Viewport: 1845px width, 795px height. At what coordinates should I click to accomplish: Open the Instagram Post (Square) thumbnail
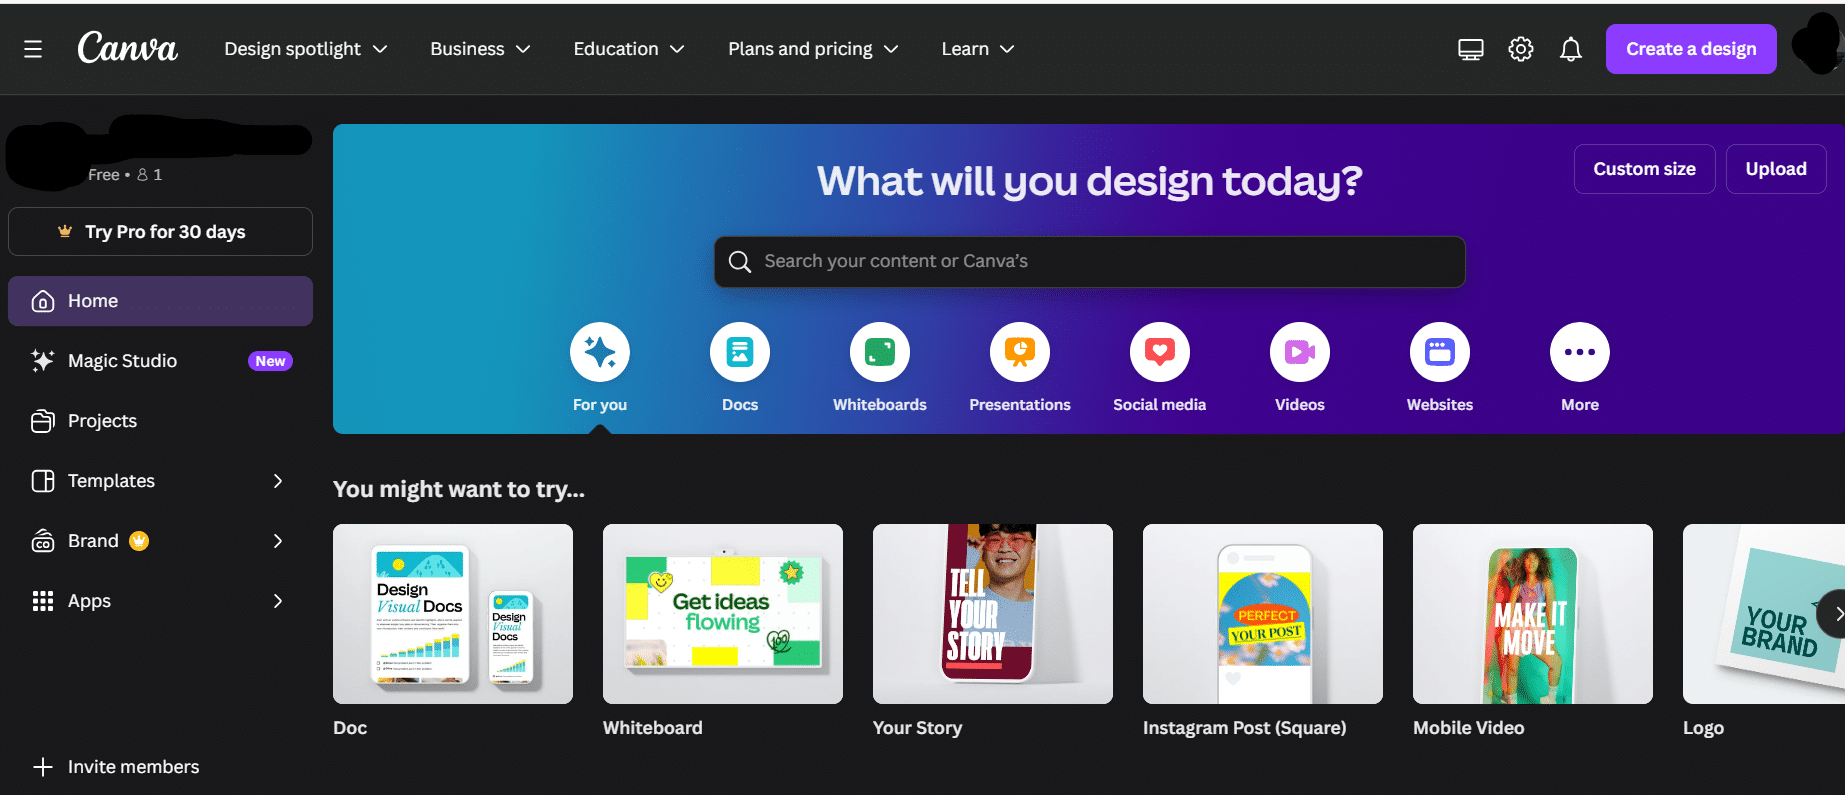1263,614
